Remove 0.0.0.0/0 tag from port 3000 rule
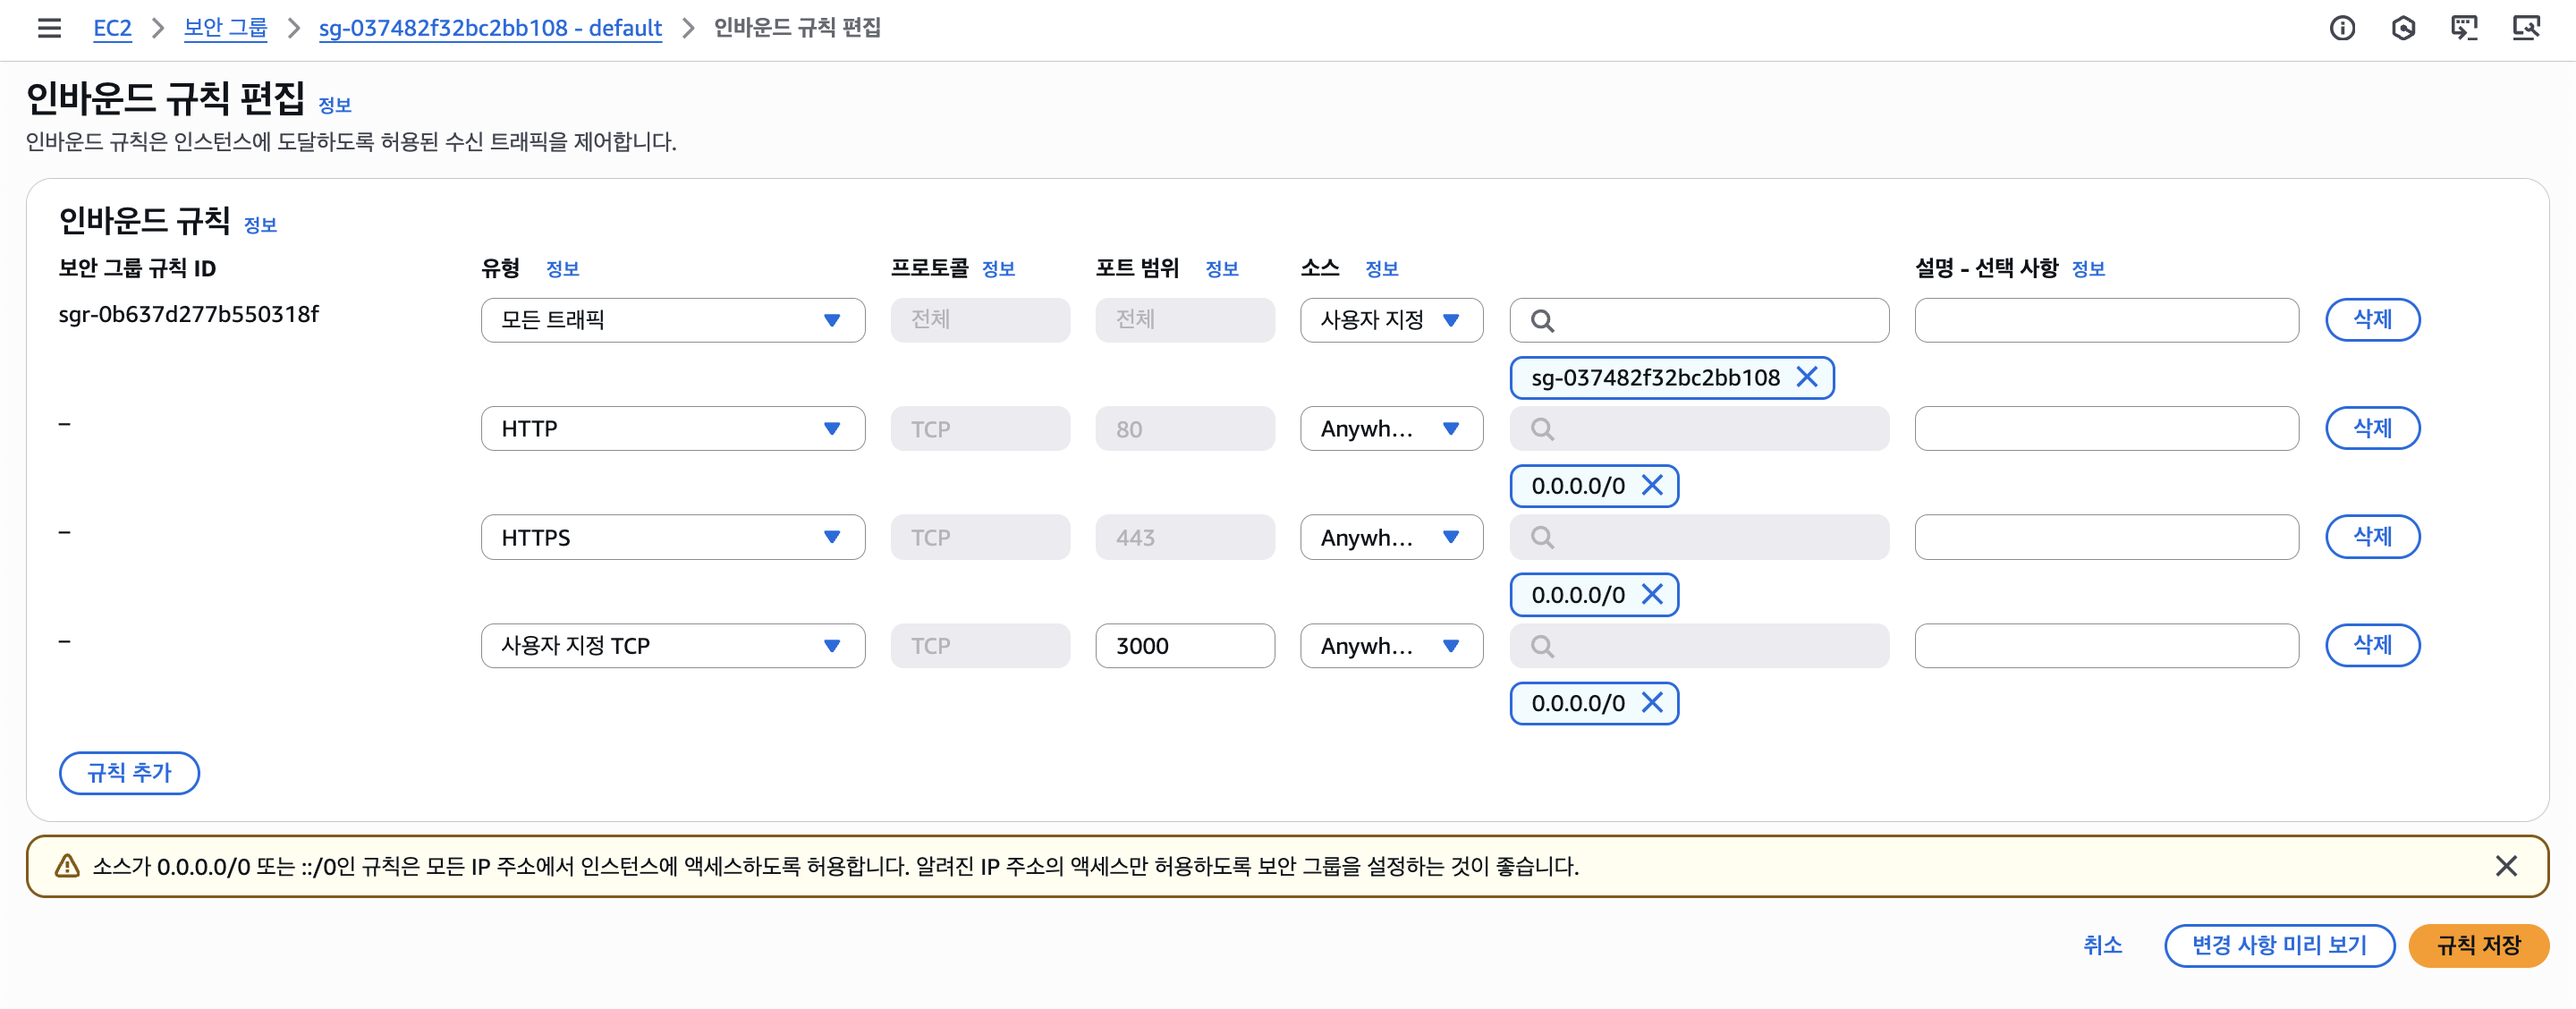The width and height of the screenshot is (2576, 1009). click(x=1652, y=703)
